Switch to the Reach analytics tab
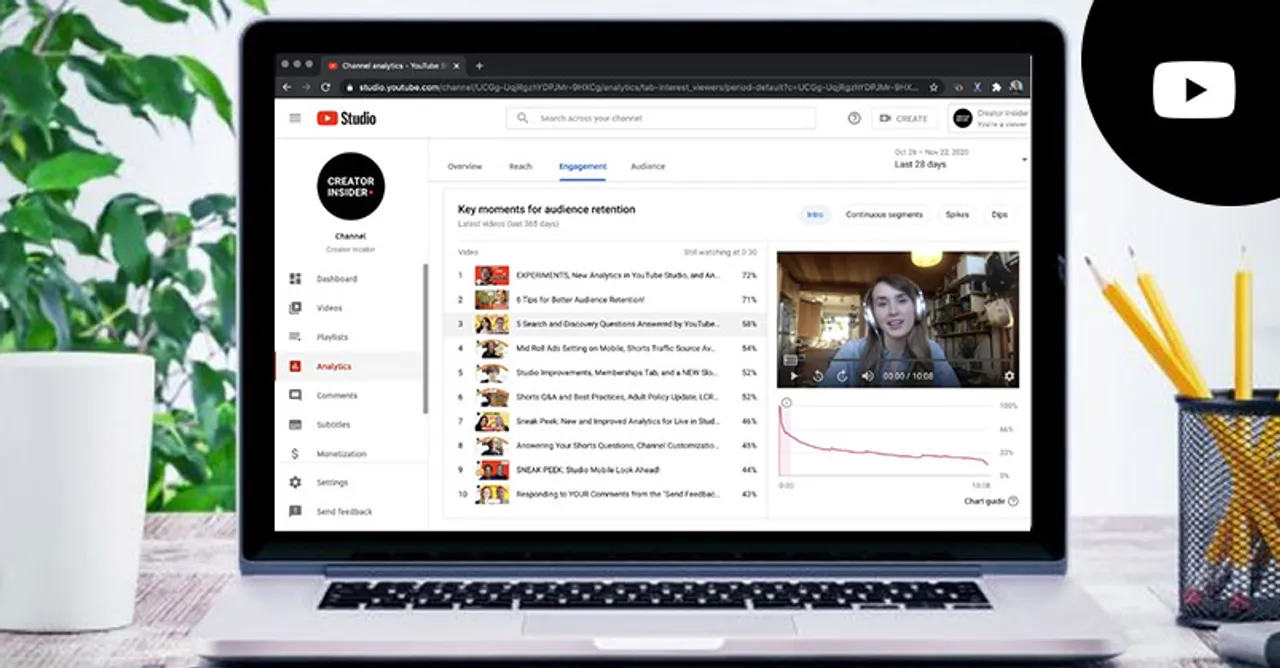Viewport: 1280px width, 668px height. (520, 166)
